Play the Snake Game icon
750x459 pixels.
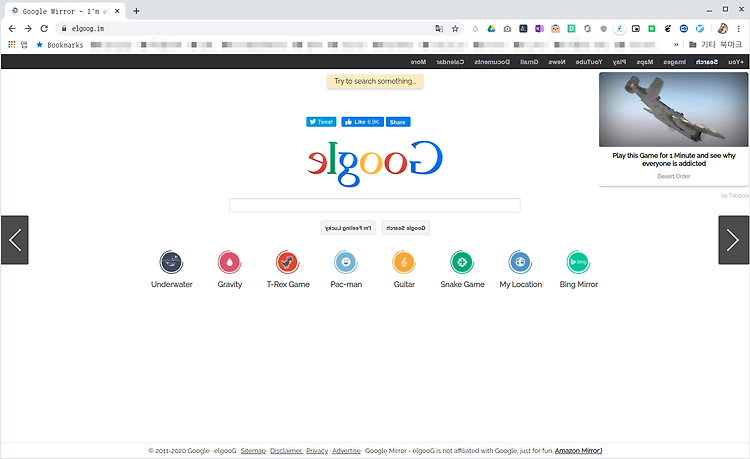click(x=462, y=262)
